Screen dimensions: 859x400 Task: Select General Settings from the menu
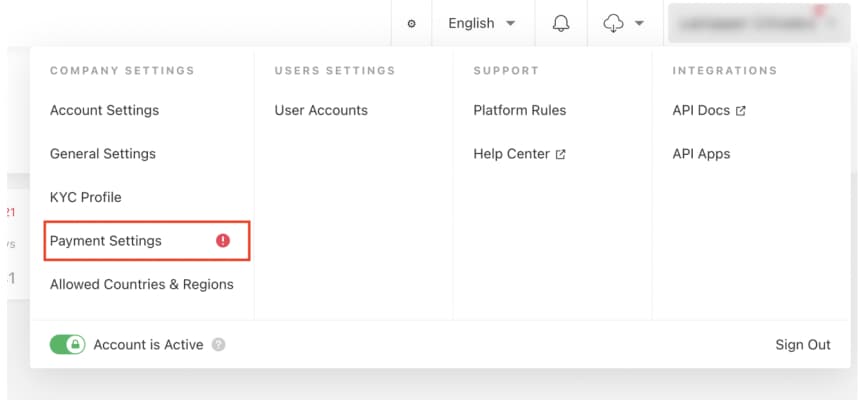coord(103,154)
